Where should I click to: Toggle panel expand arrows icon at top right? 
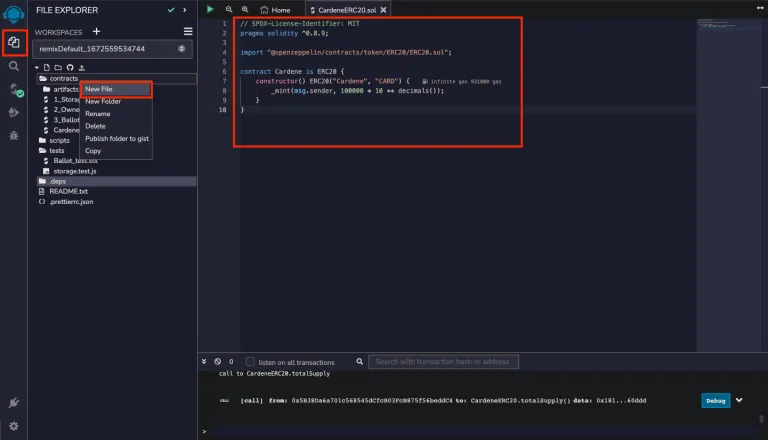coord(760,8)
